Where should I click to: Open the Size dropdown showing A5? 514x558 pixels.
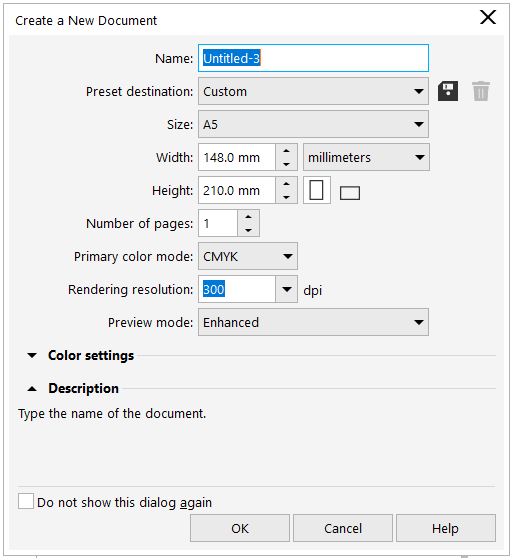tap(313, 124)
